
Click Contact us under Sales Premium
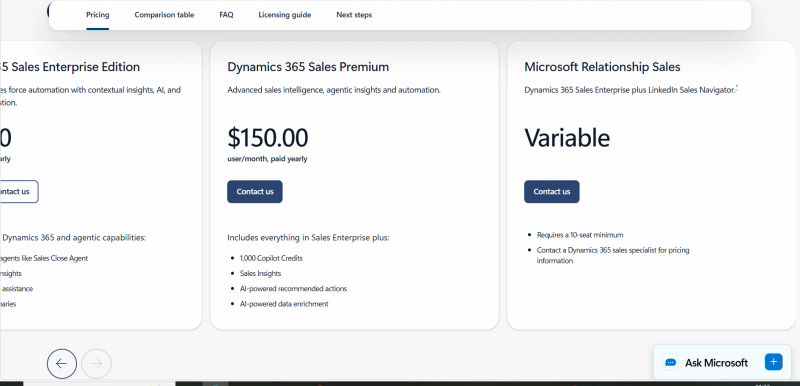pyautogui.click(x=255, y=192)
